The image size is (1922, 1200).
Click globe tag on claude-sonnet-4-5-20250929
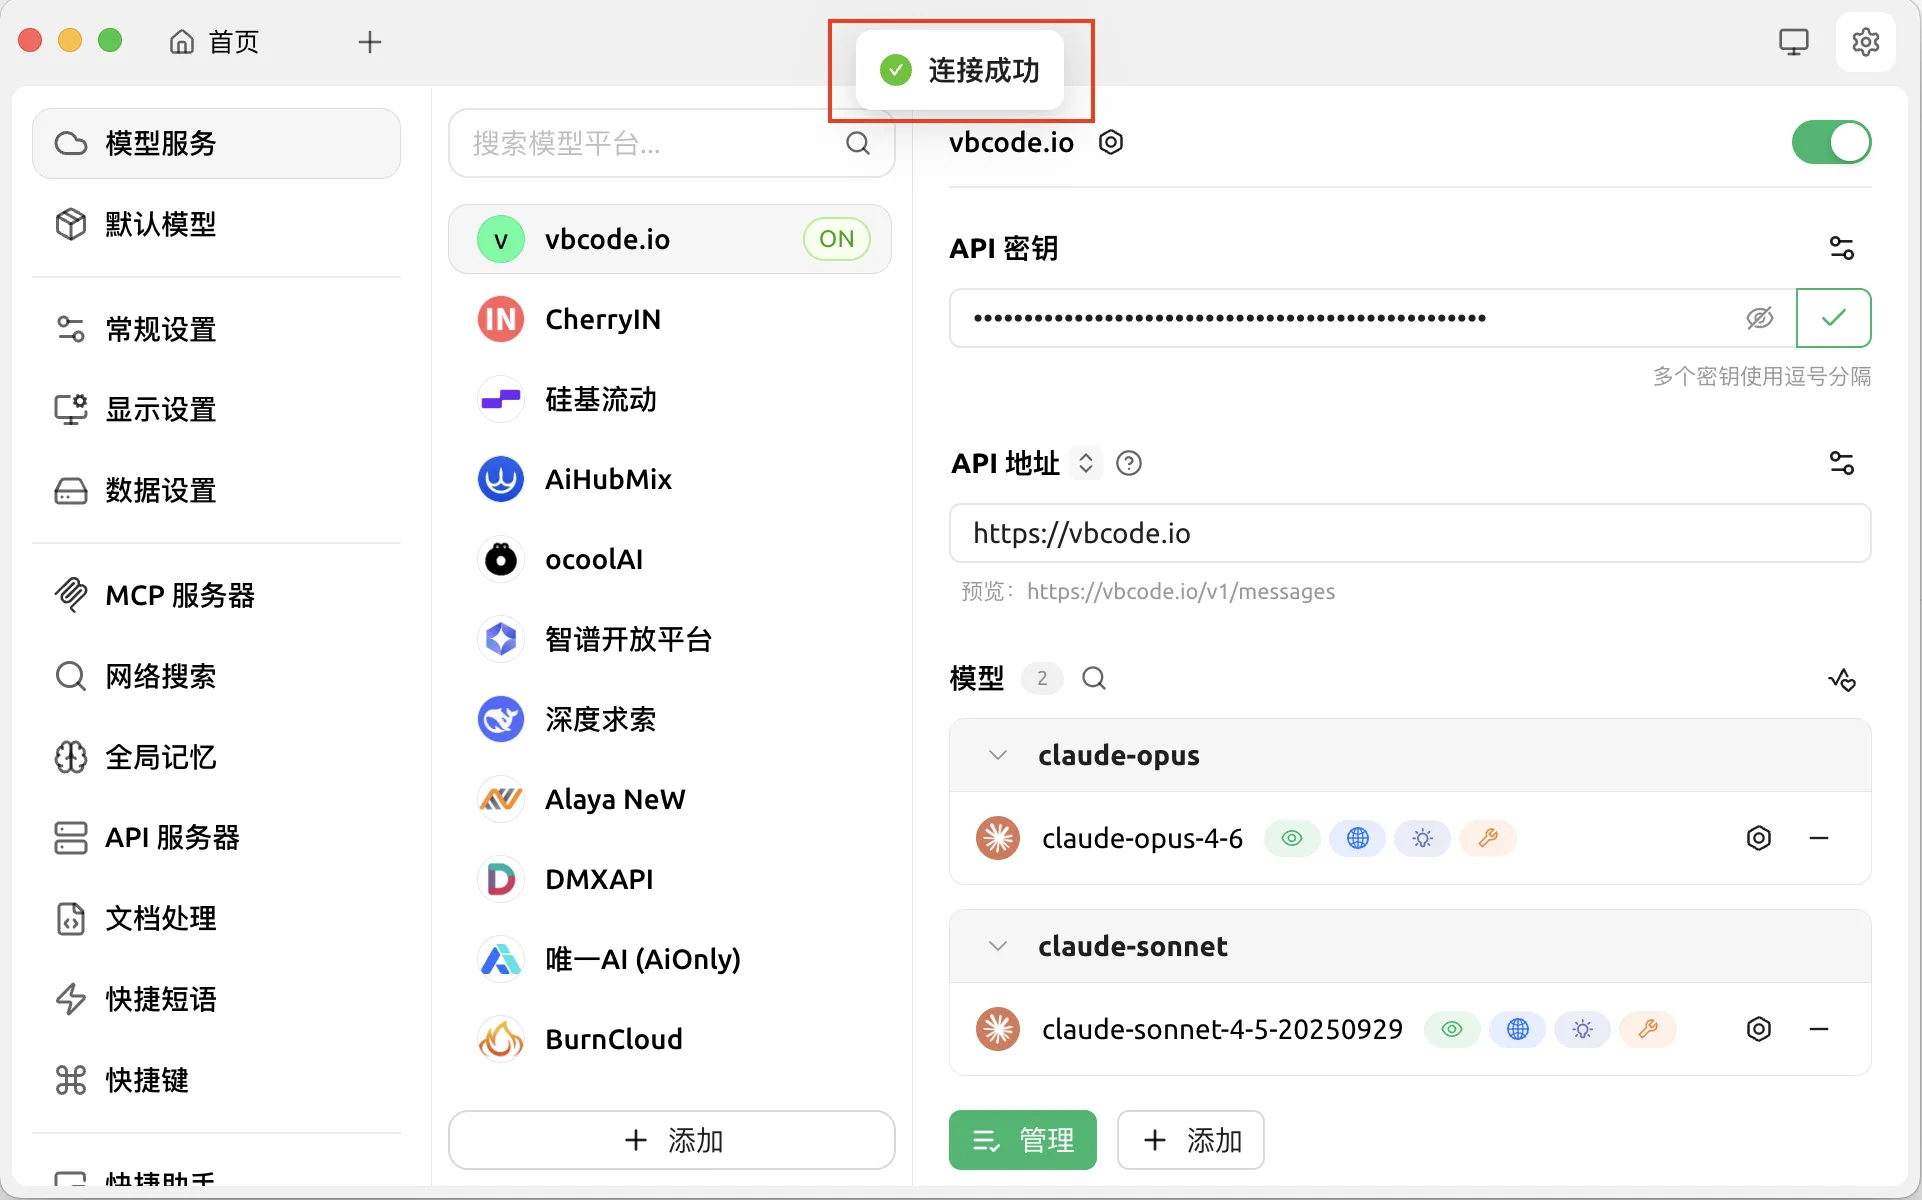[x=1517, y=1029]
